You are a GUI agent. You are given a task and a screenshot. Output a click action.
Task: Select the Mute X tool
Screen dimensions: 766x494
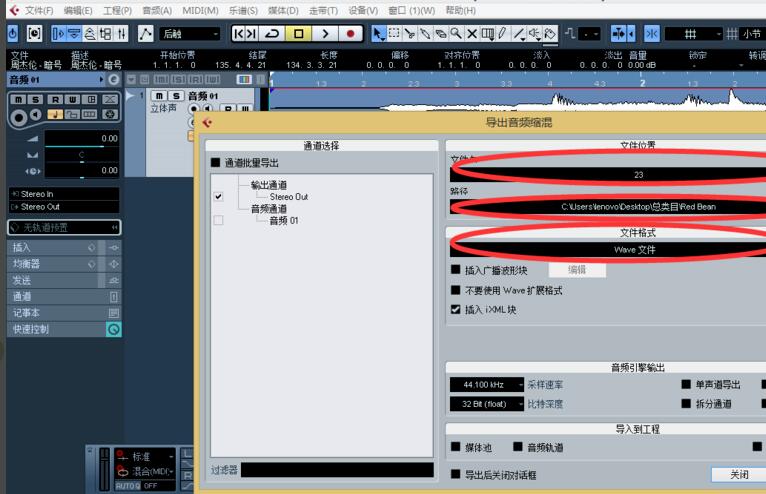471,33
